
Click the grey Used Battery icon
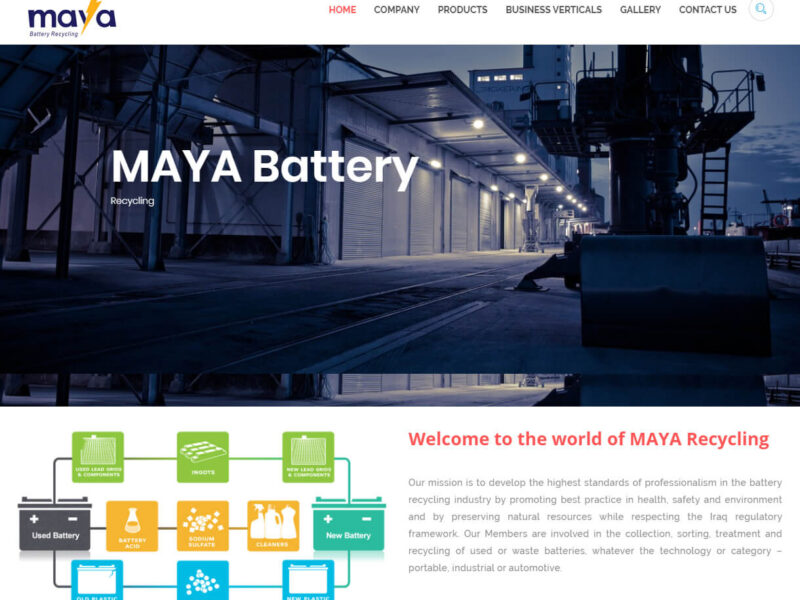(x=55, y=524)
